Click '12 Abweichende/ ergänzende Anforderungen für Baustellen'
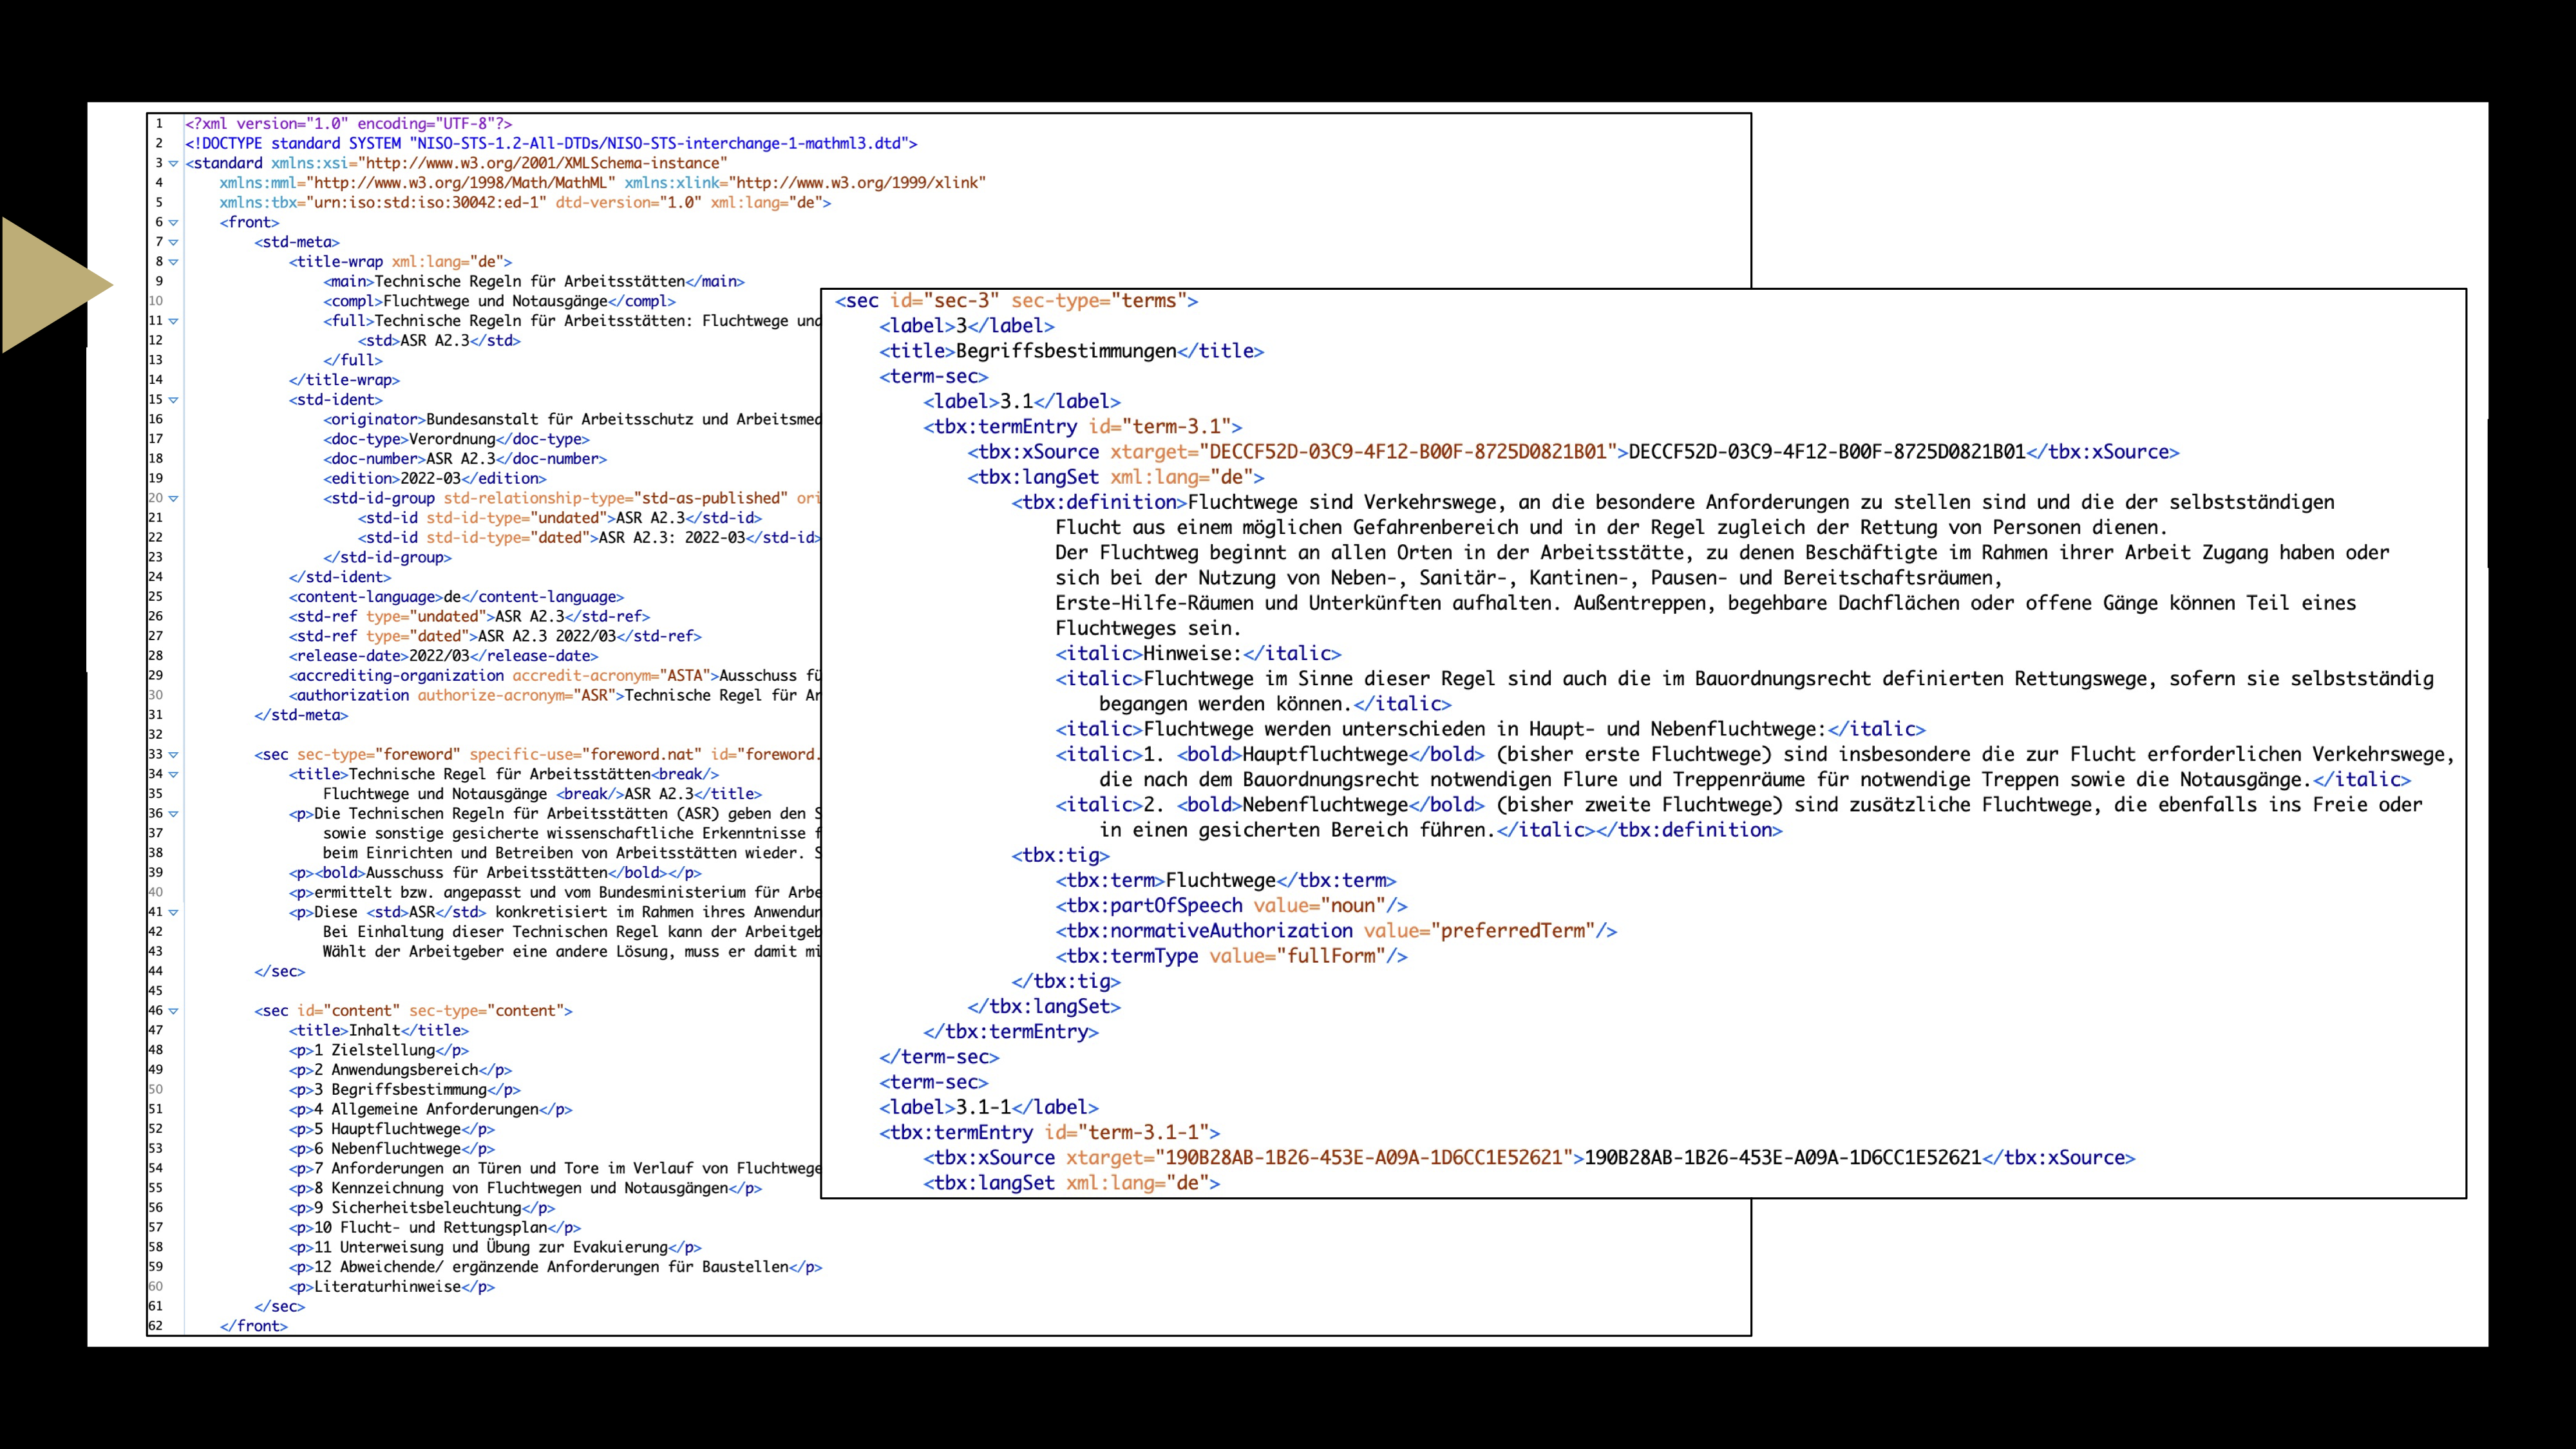Screen dimensions: 2576x1449 coord(555,1267)
